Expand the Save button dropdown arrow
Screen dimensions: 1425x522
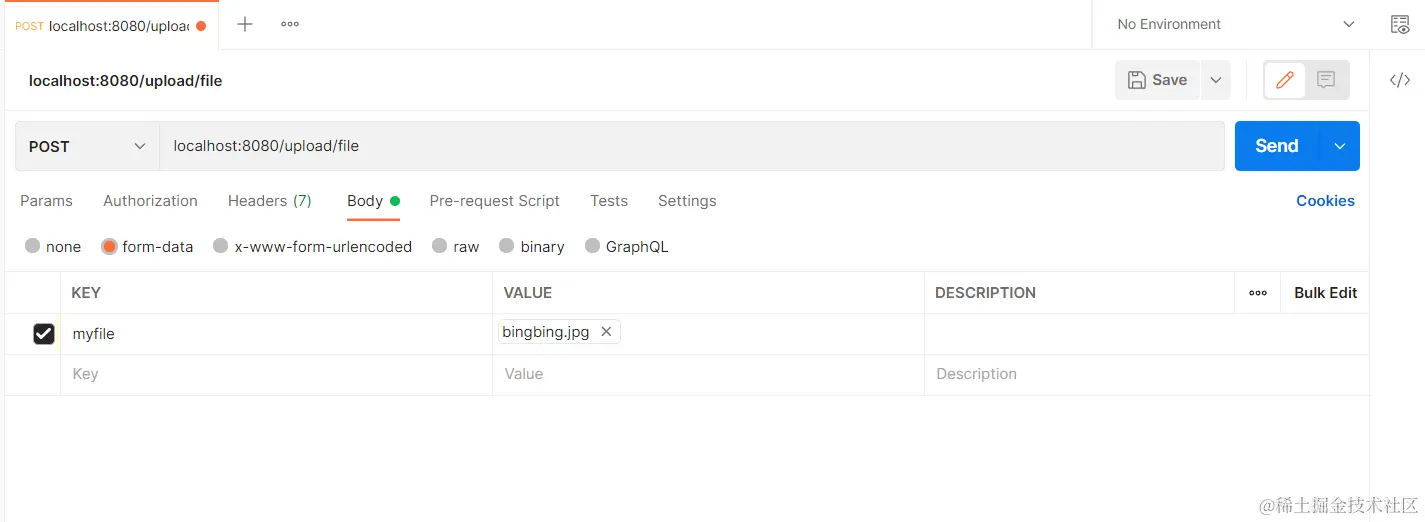[x=1215, y=80]
